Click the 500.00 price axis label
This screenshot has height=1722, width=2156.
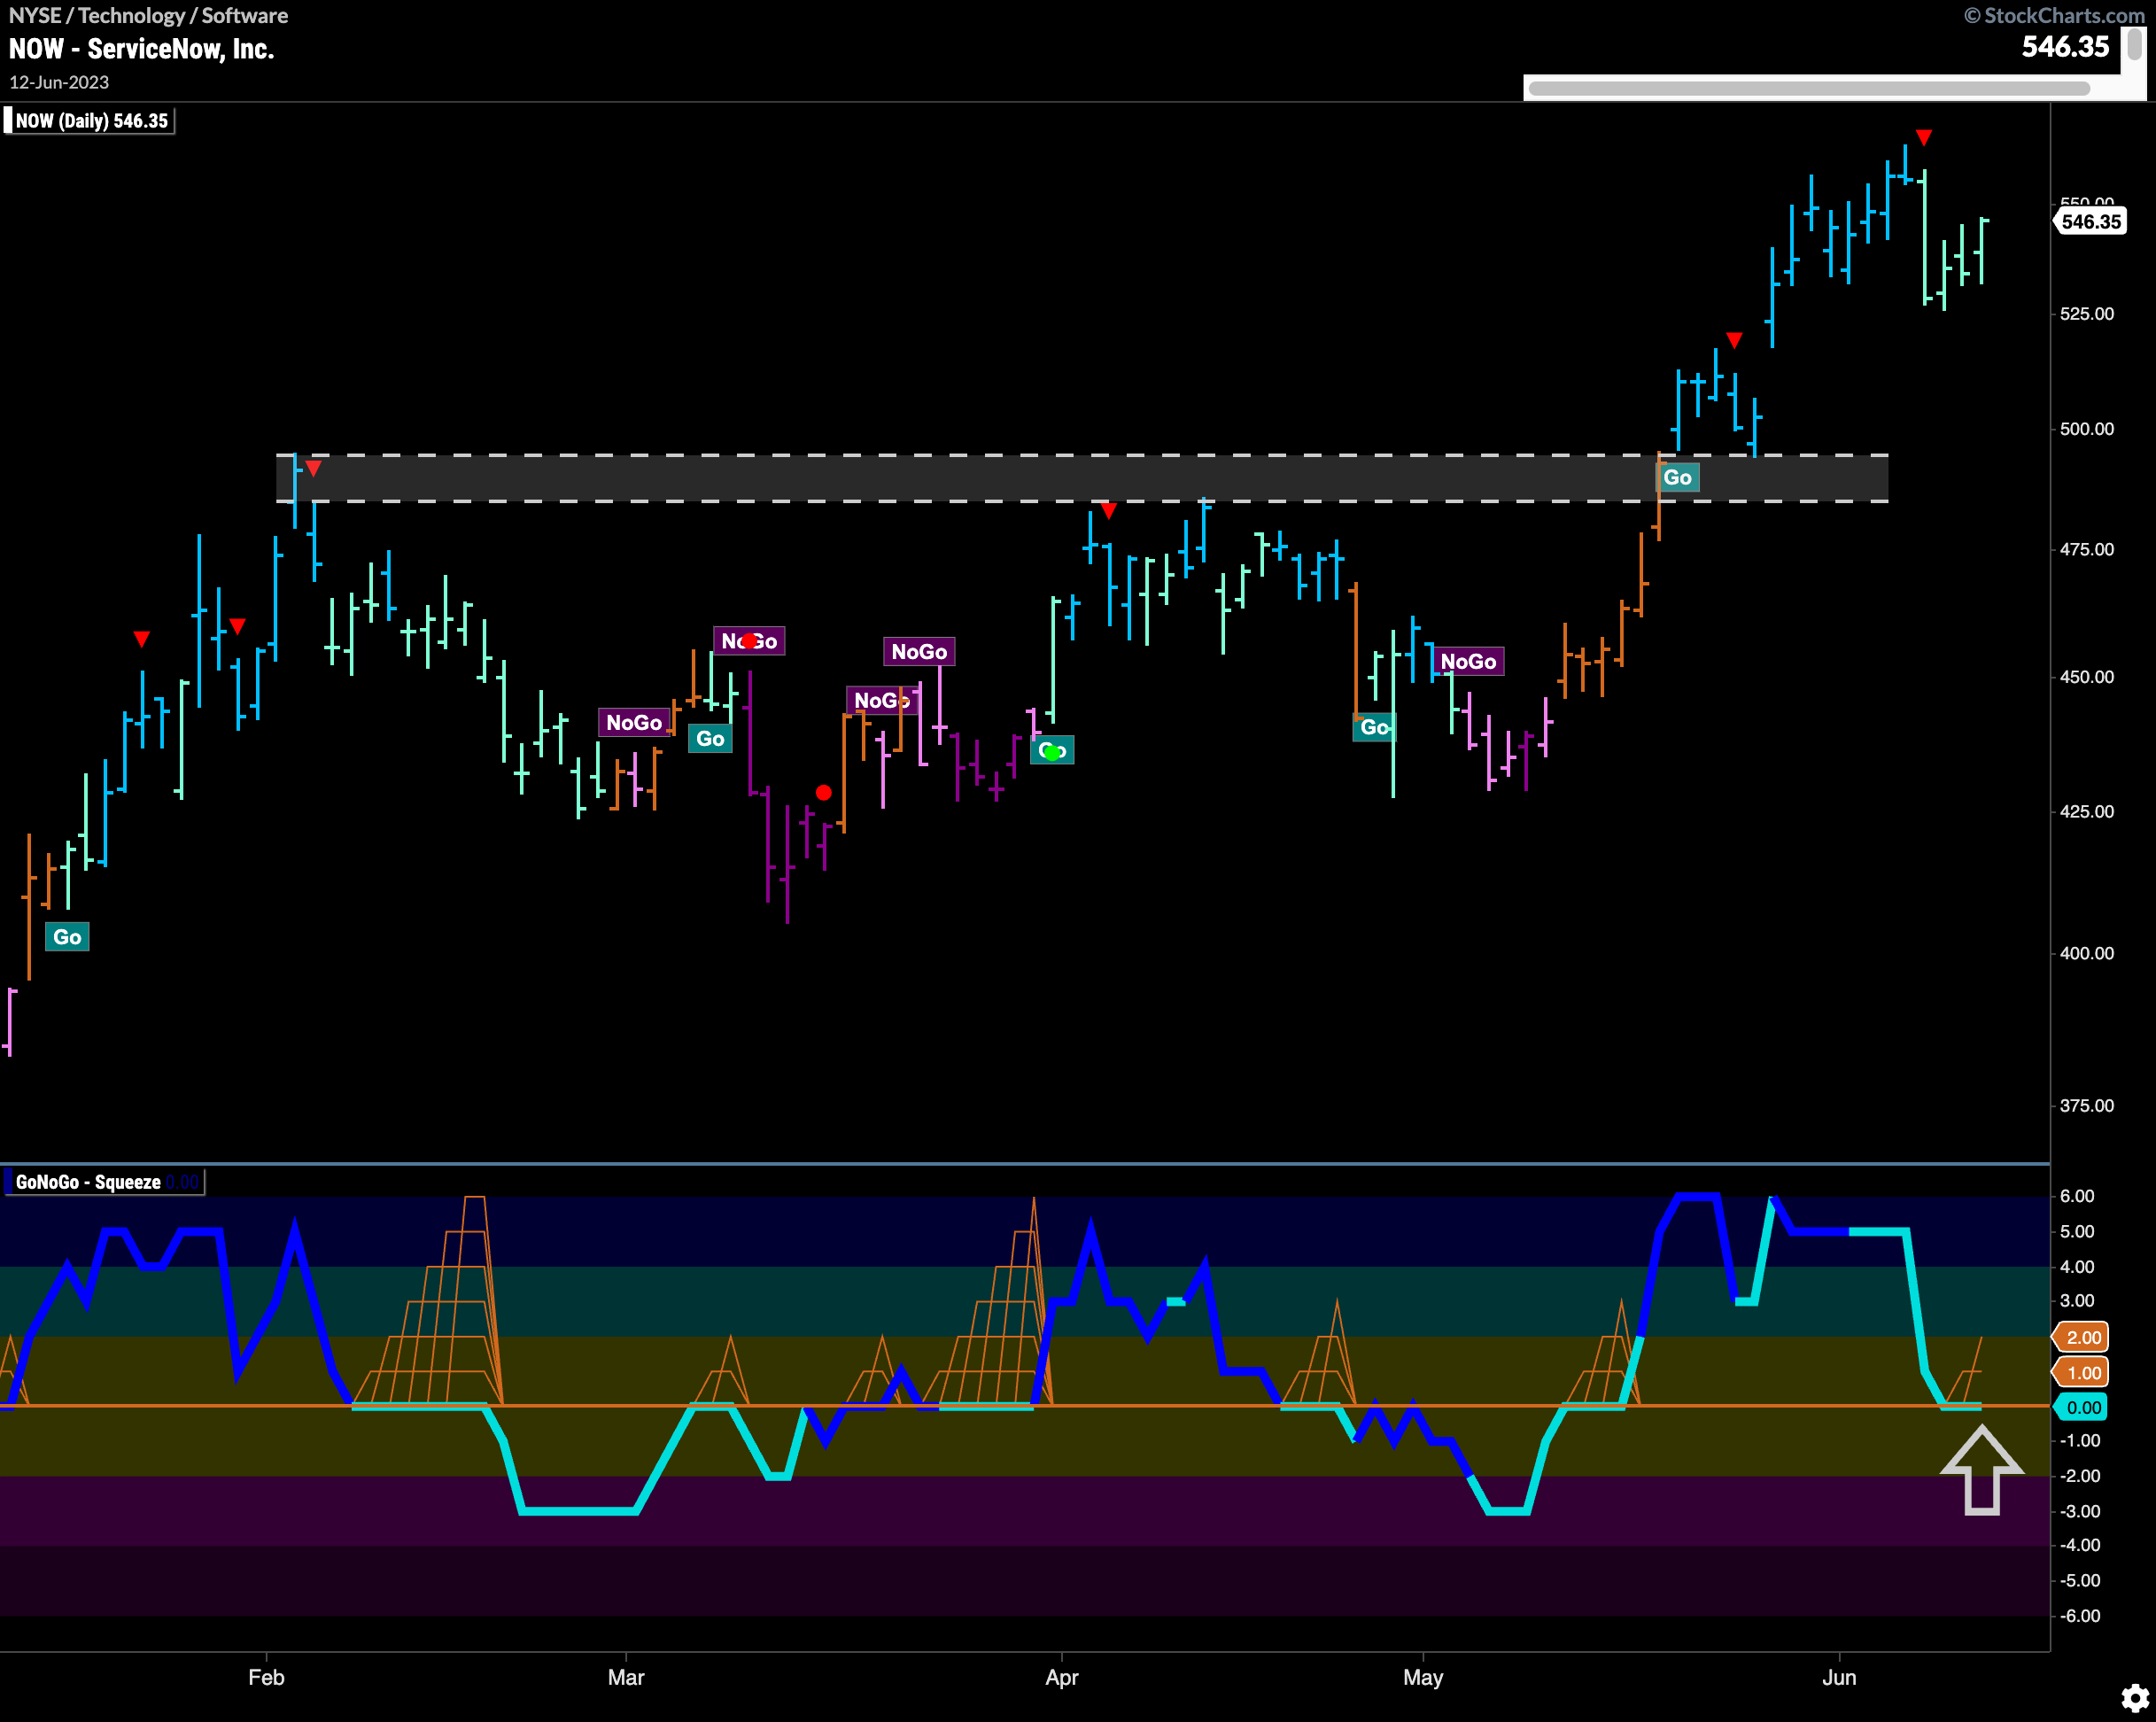coord(2087,429)
